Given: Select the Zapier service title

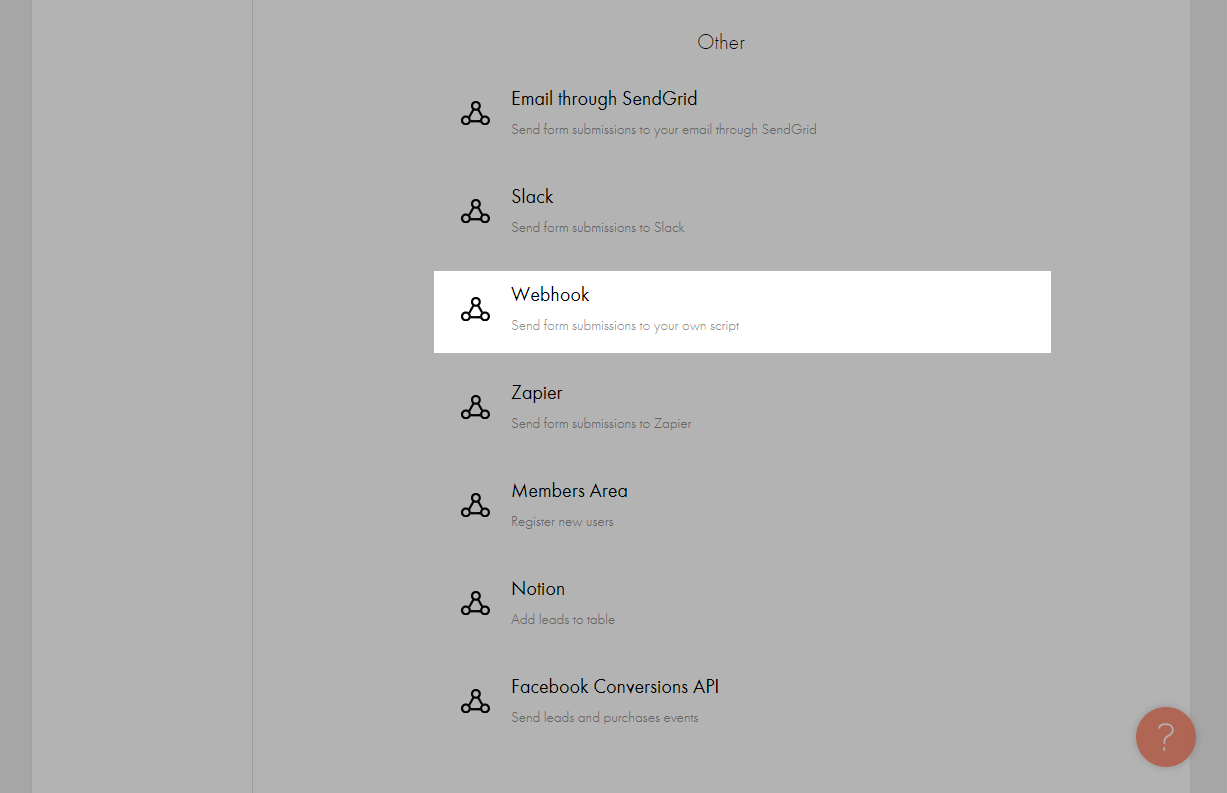Looking at the screenshot, I should 537,393.
